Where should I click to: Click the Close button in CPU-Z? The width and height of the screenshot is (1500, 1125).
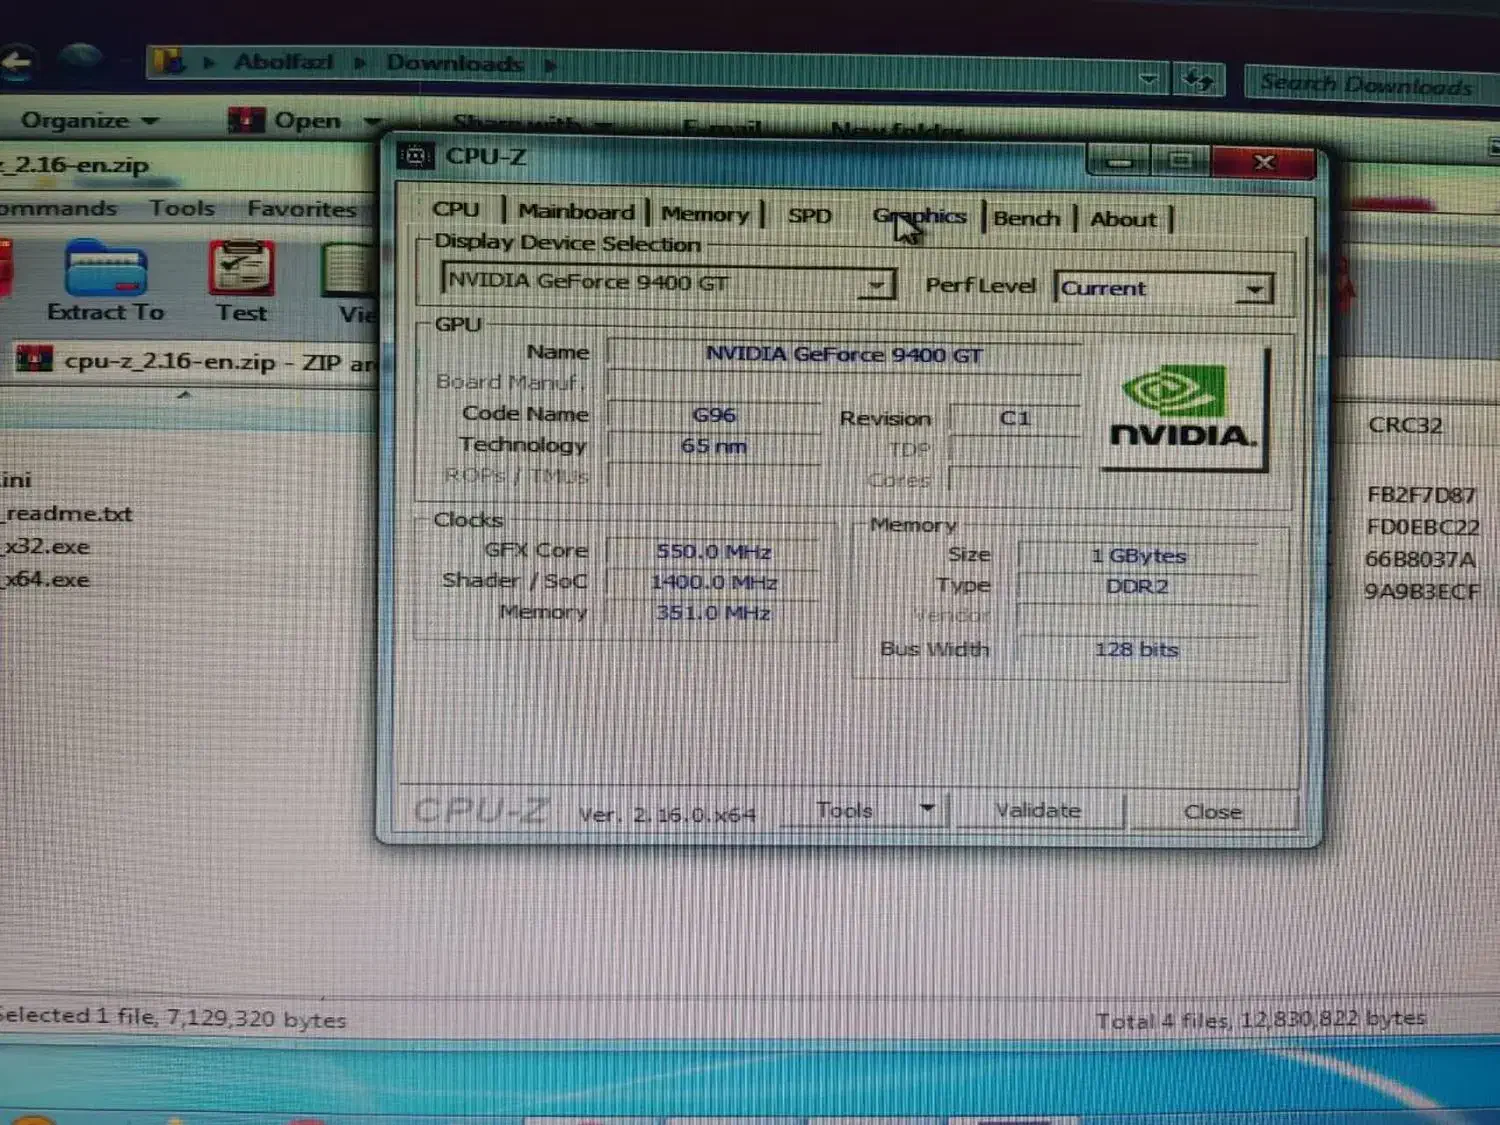(x=1212, y=812)
